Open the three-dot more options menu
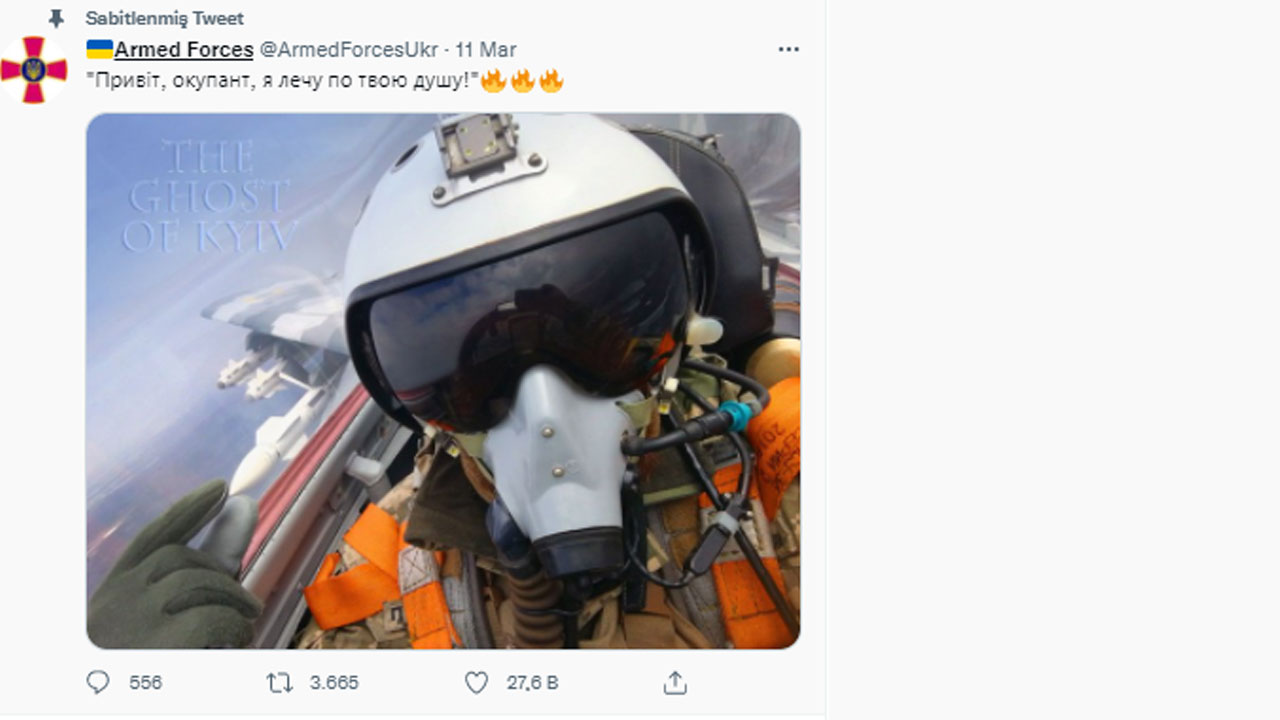The width and height of the screenshot is (1280, 720). (789, 49)
